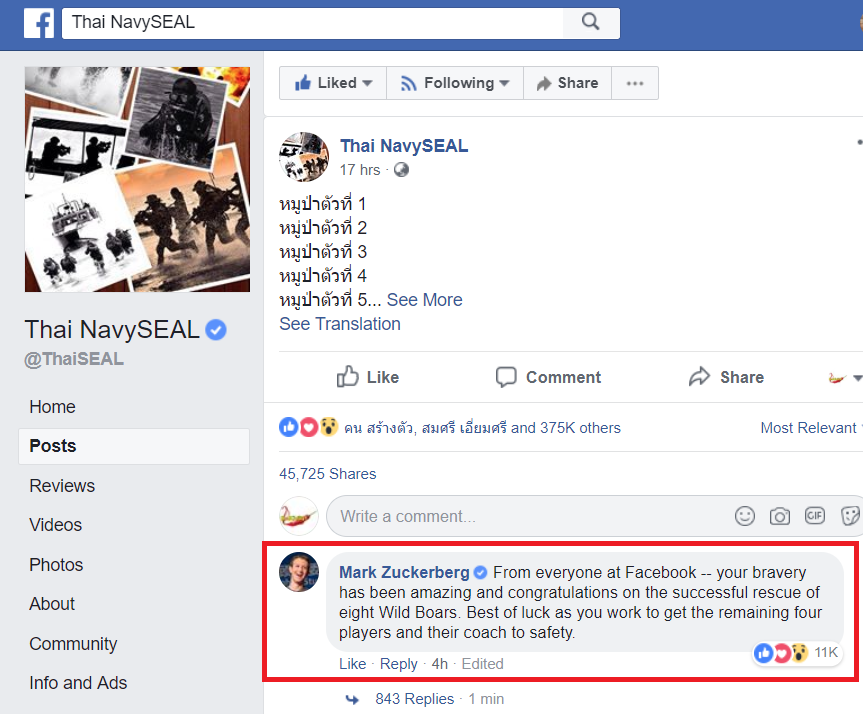
Task: Like Mark Zuckerberg's comment
Action: 352,664
